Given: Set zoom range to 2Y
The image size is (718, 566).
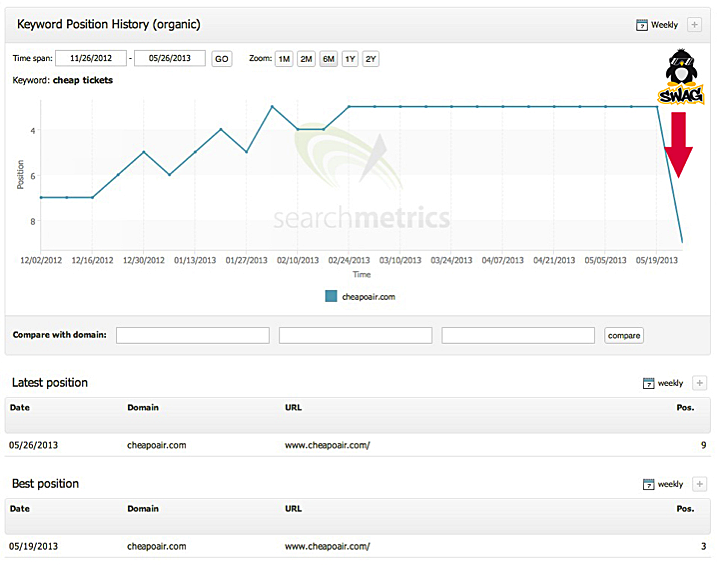Looking at the screenshot, I should (370, 59).
